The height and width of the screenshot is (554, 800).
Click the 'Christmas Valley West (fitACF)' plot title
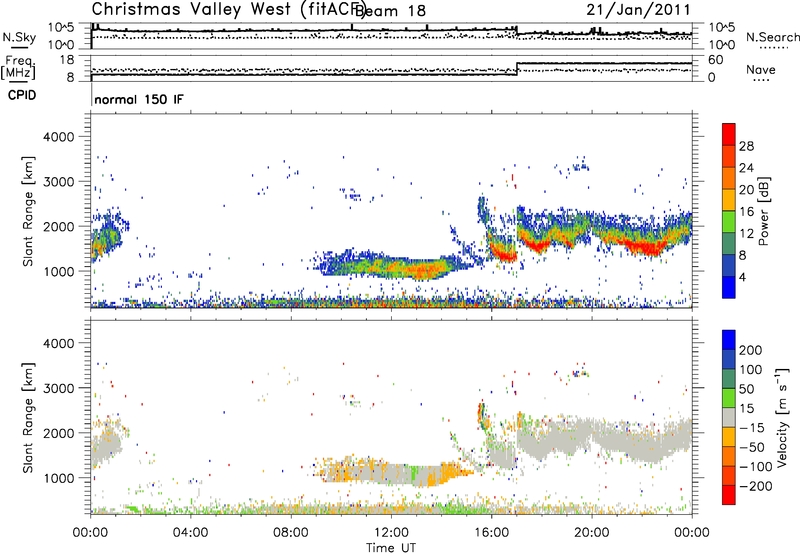[228, 9]
